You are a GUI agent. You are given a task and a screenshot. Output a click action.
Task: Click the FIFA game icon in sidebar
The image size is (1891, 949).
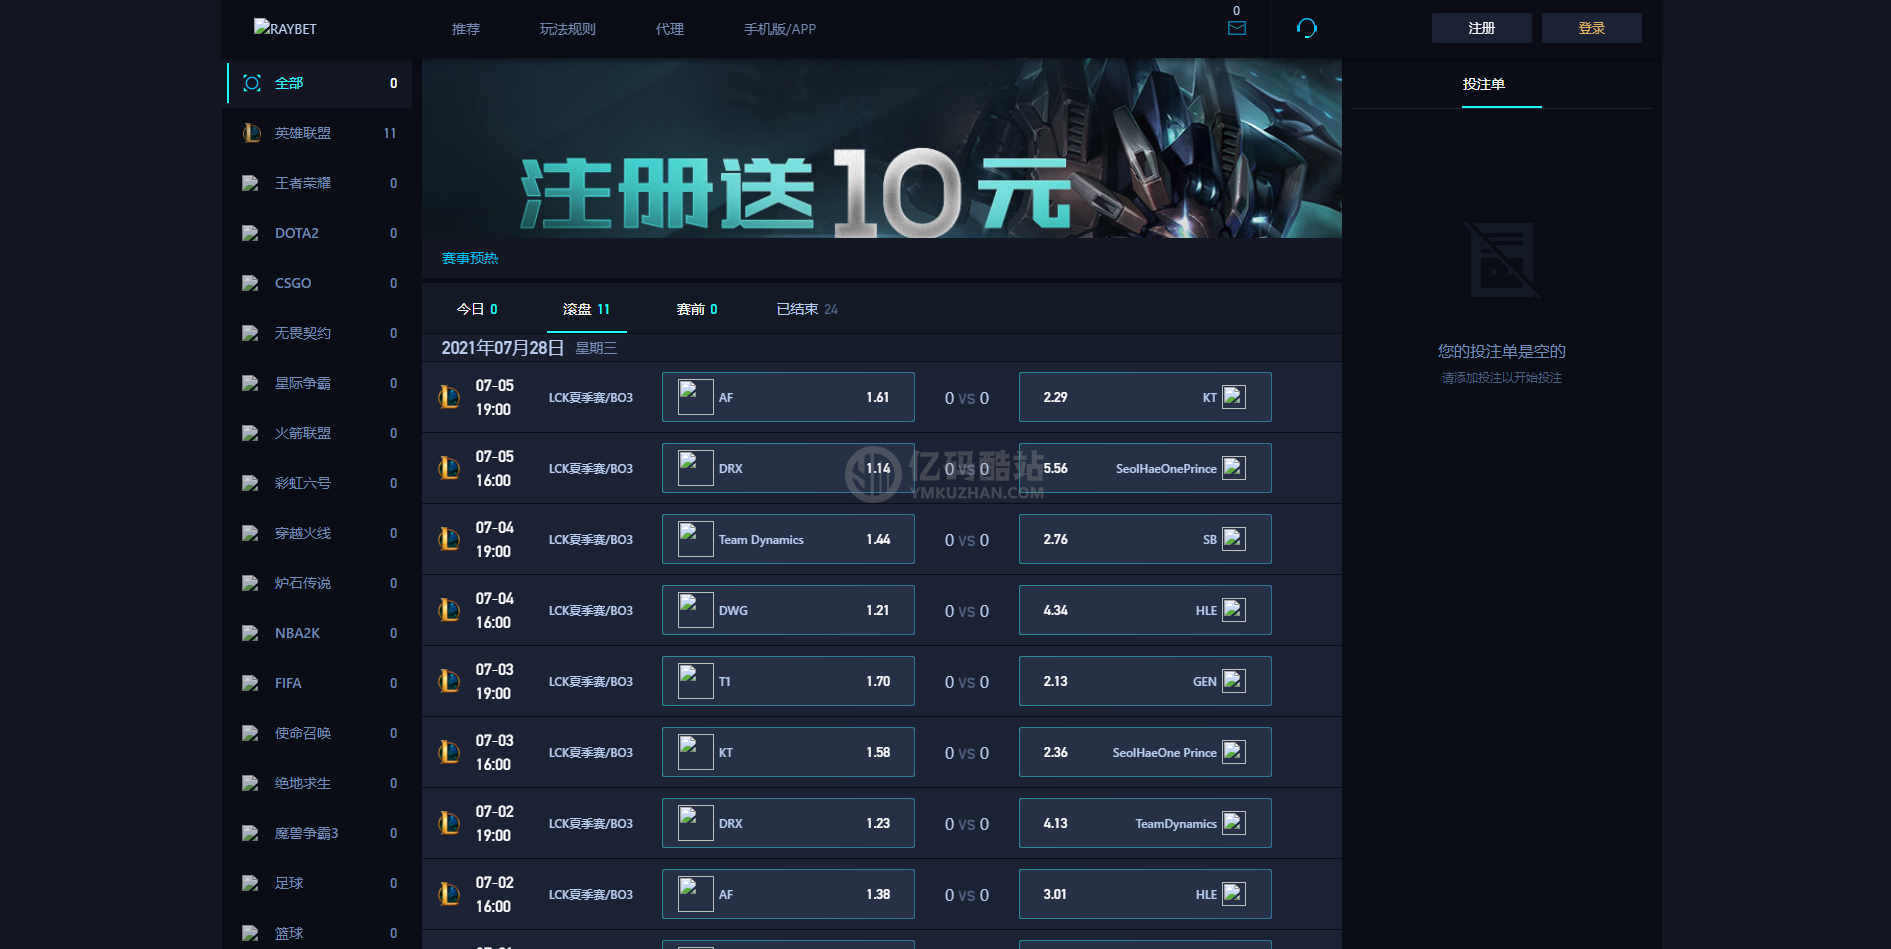[251, 683]
